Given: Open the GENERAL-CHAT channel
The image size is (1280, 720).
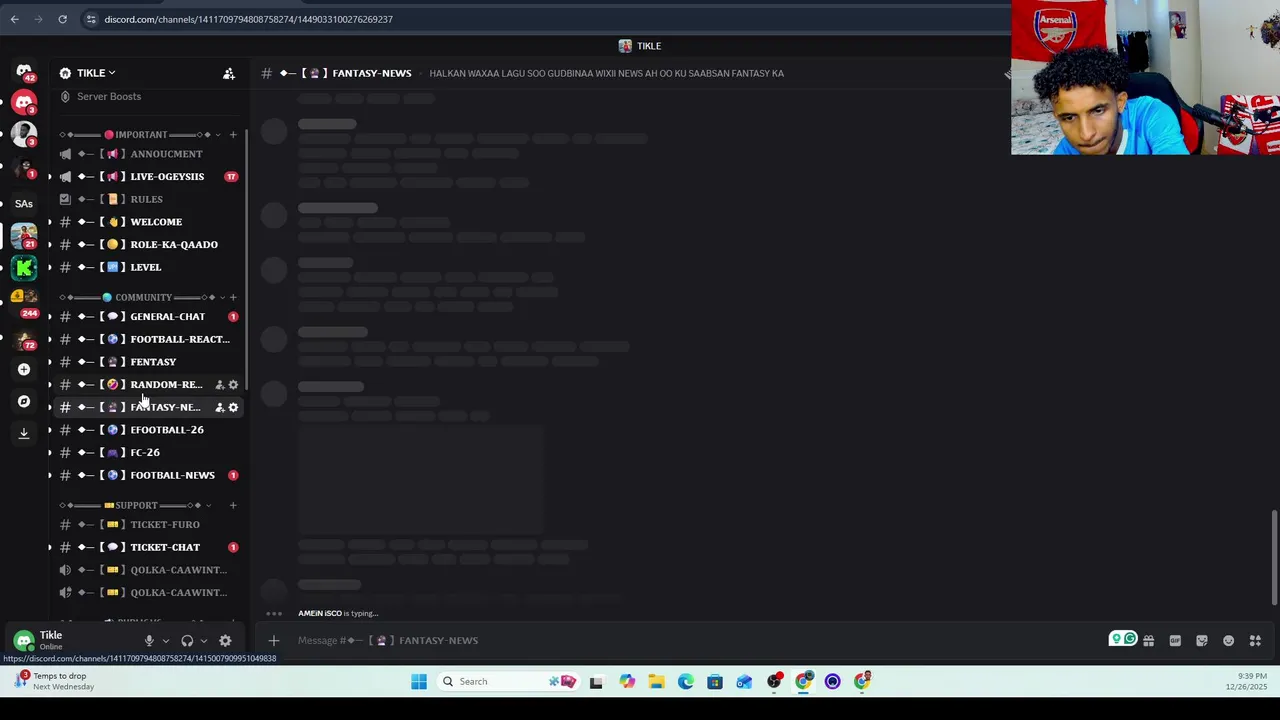Looking at the screenshot, I should point(147,317).
